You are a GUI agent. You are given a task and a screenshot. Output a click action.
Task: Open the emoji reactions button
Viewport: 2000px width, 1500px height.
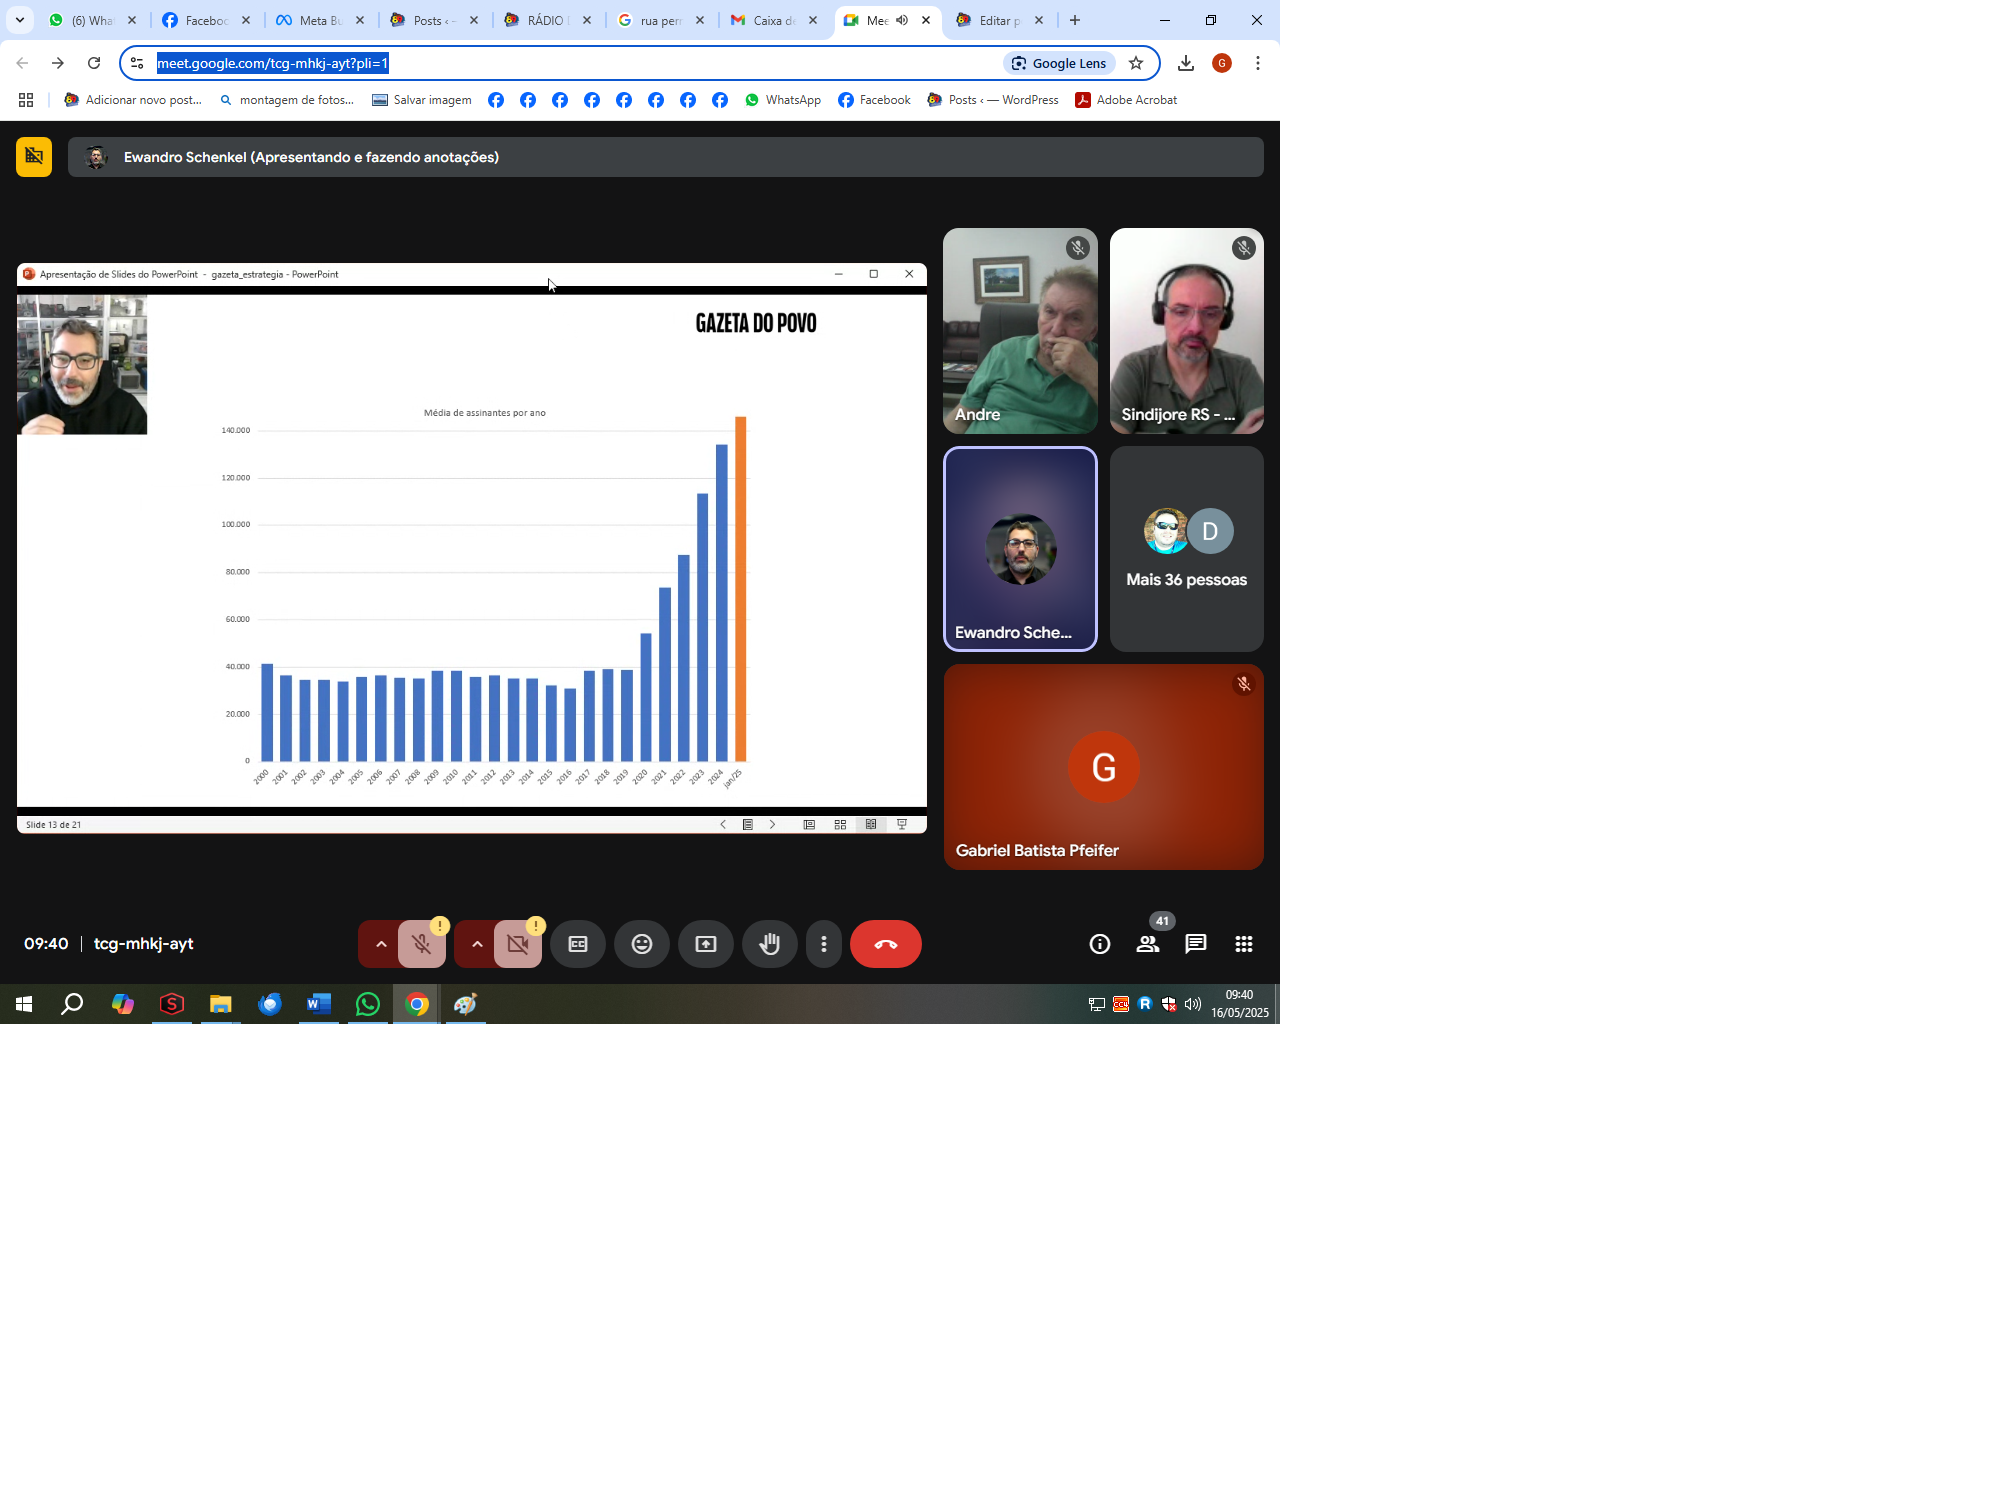(x=642, y=944)
